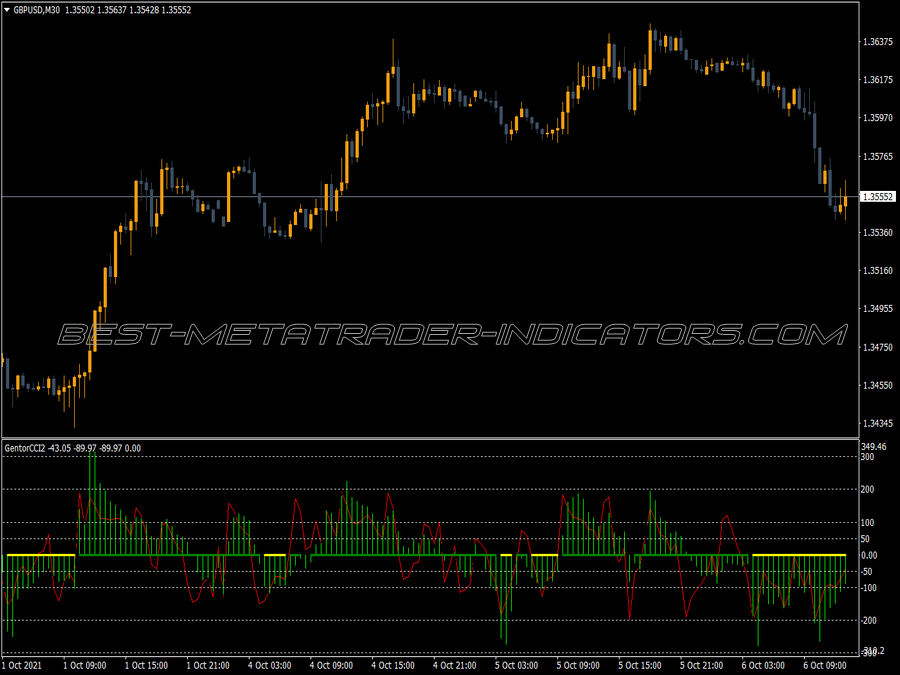Click the time axis label 1 Oct 09:00

(84, 665)
